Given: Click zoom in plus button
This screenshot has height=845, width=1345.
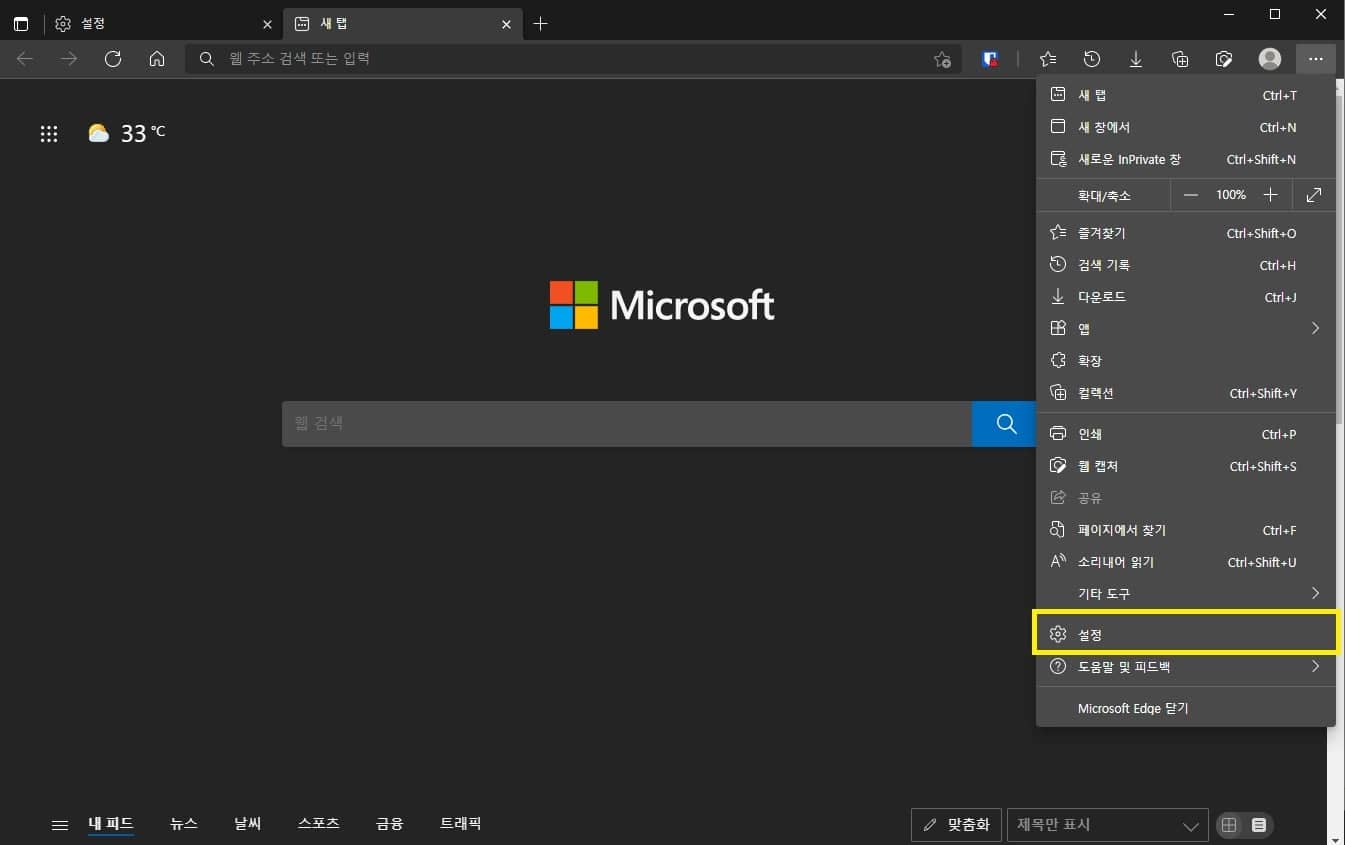Looking at the screenshot, I should 1270,195.
